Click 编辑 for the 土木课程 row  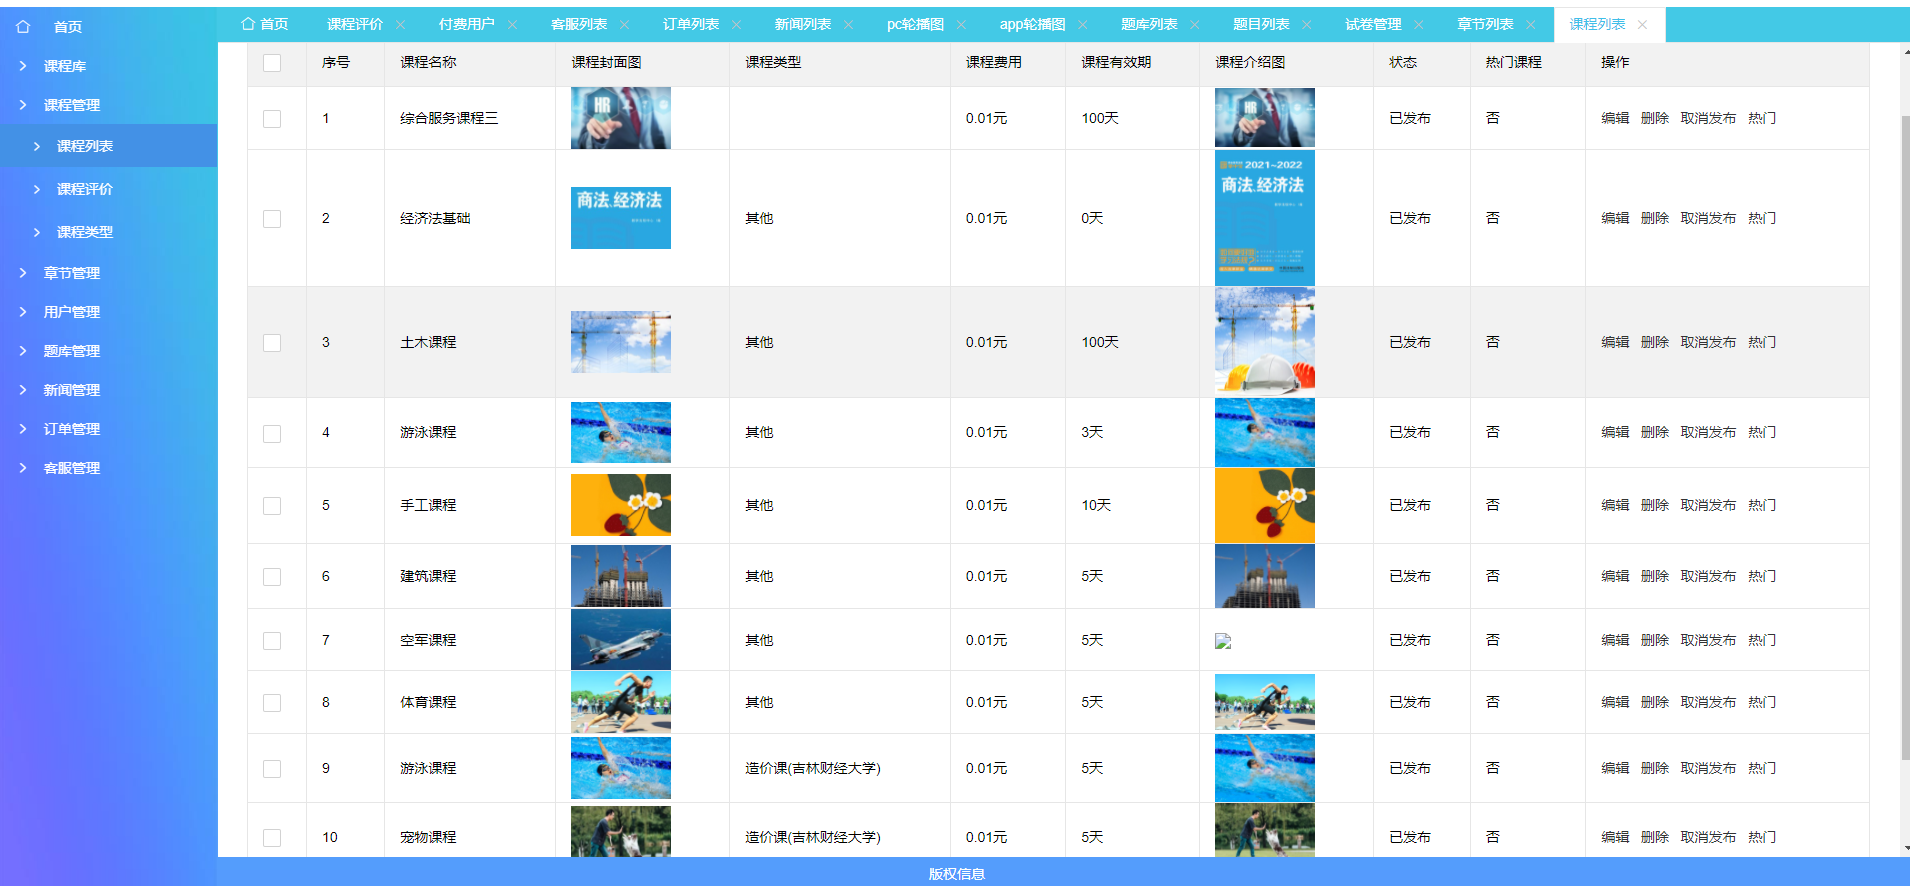1614,342
